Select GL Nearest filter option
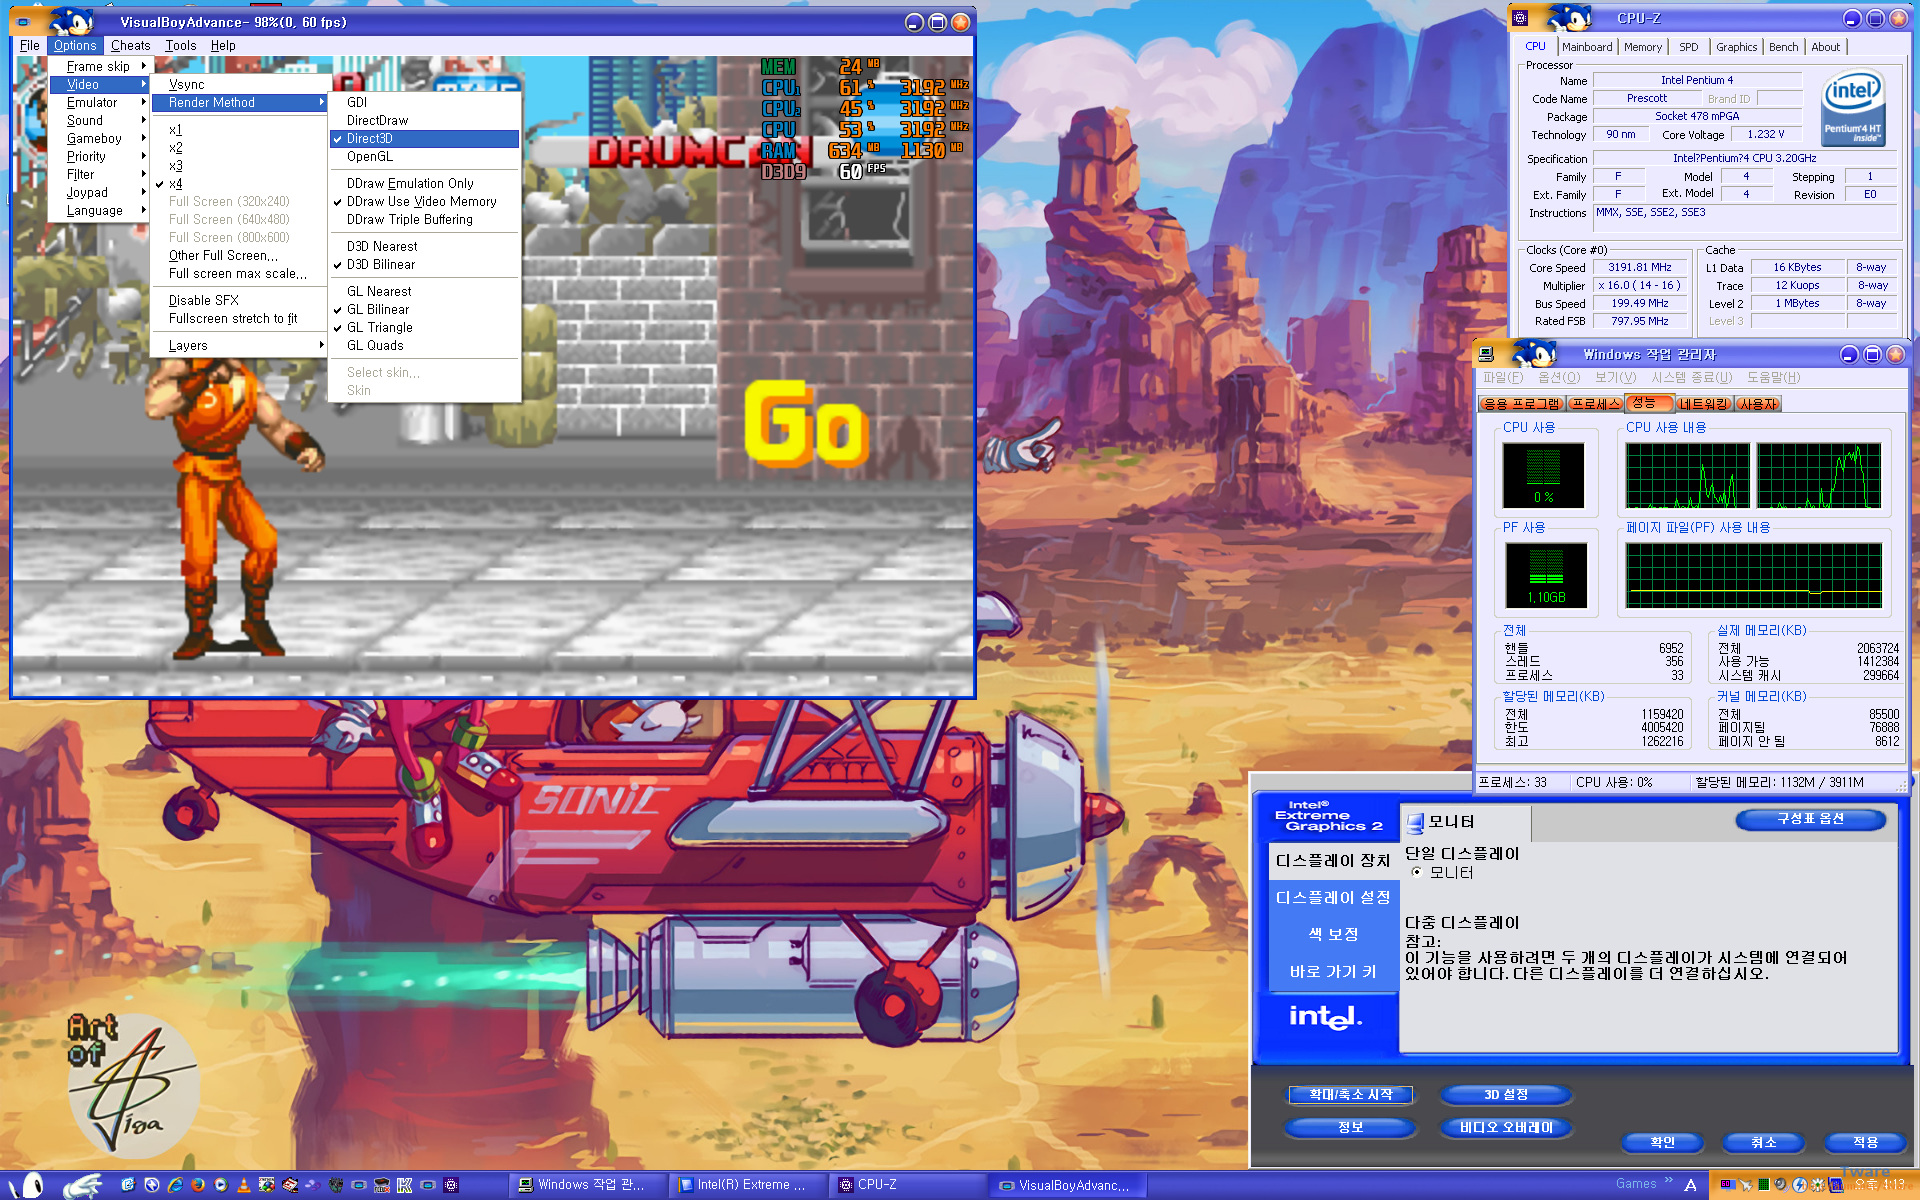 [379, 292]
